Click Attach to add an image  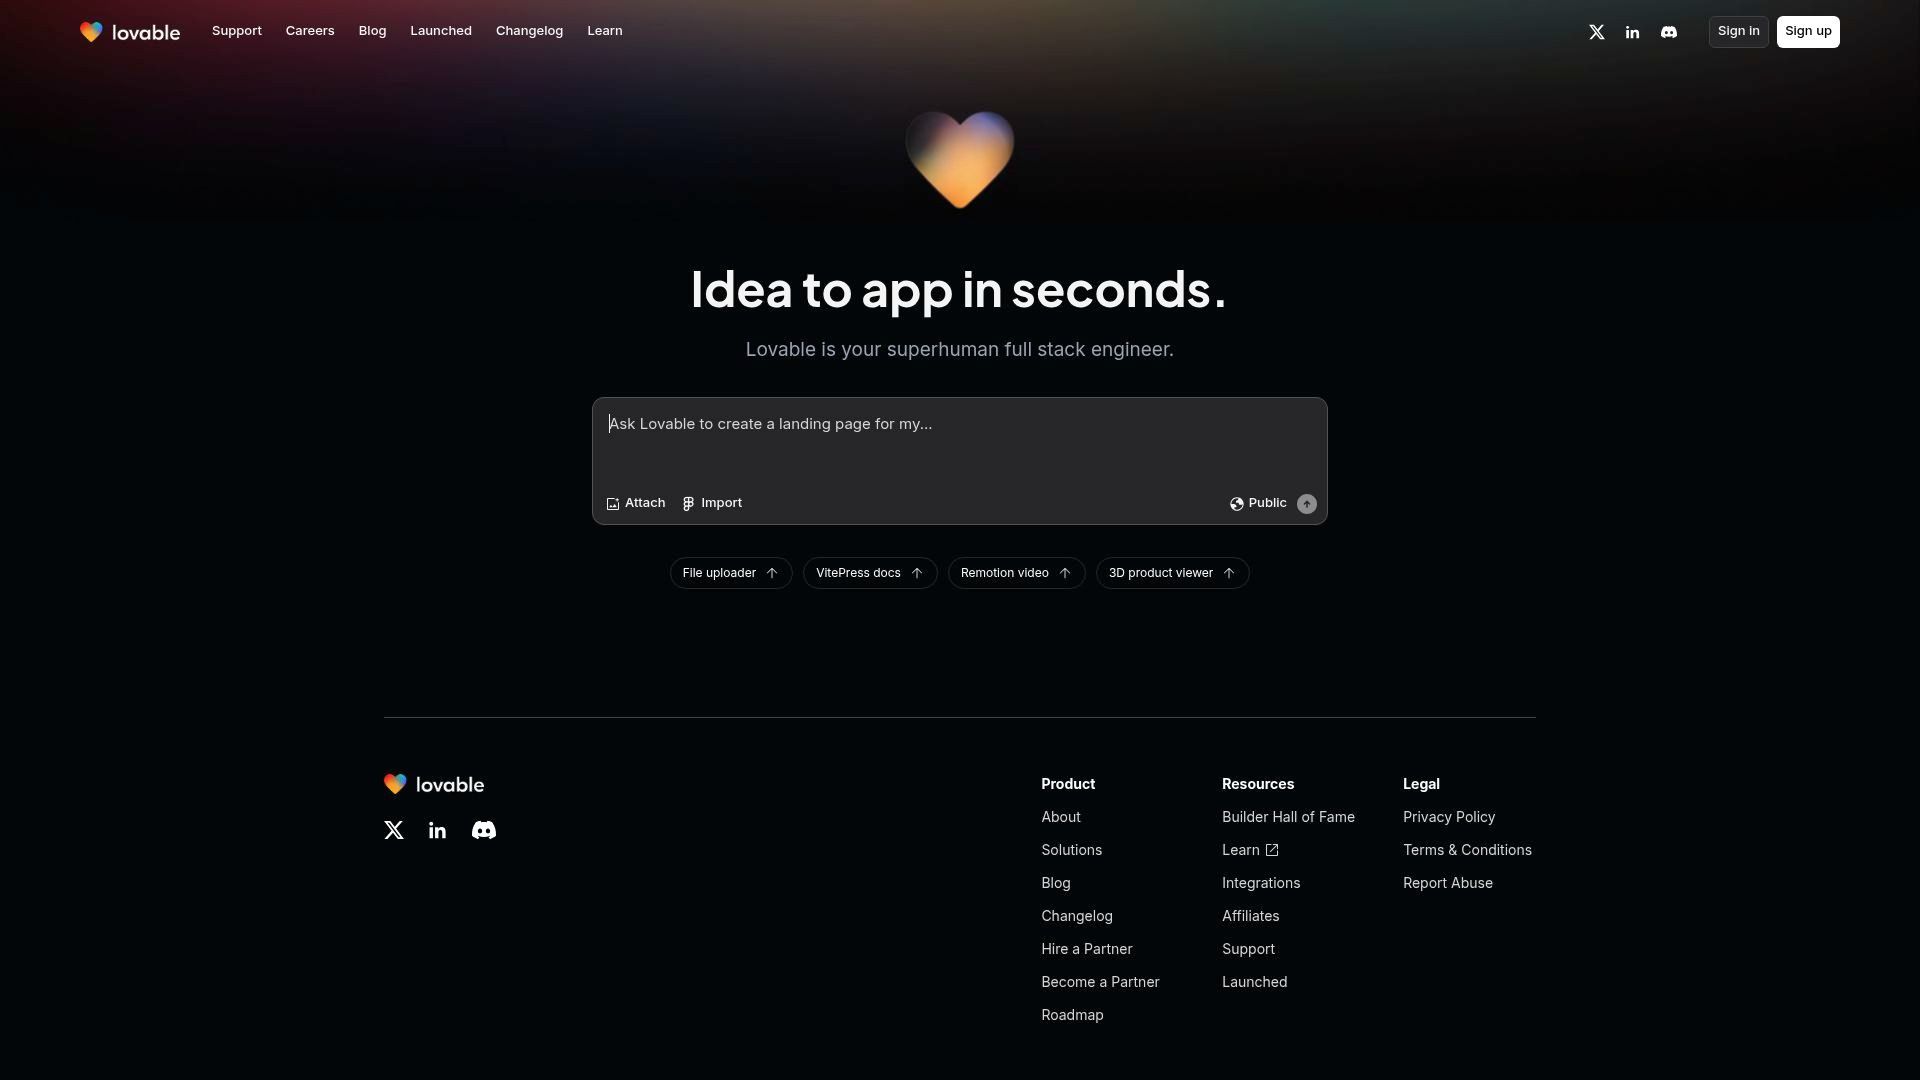tap(636, 503)
